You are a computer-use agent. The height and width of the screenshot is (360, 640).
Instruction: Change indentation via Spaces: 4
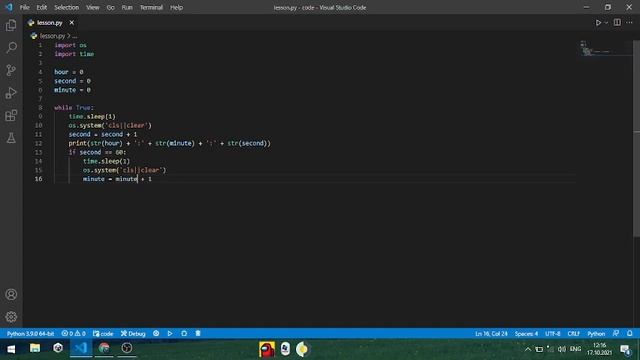(x=526, y=333)
